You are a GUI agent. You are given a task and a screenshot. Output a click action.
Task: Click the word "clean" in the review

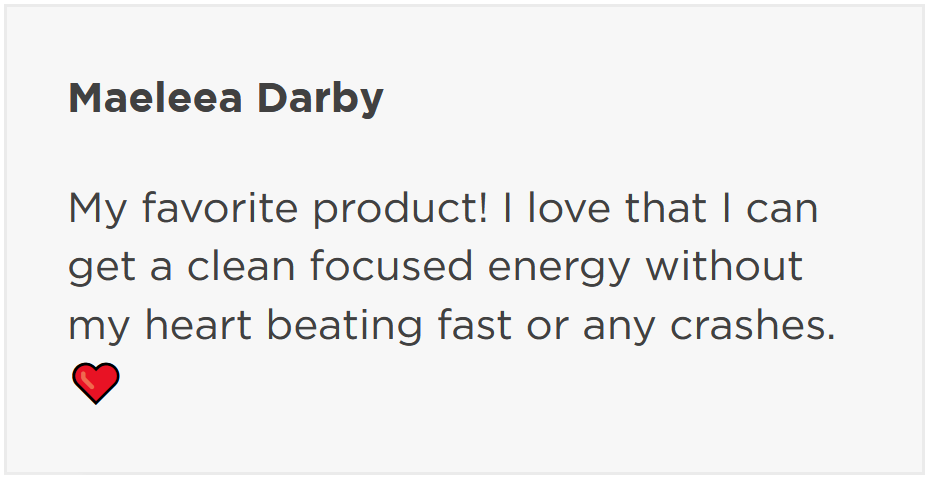[x=244, y=267]
